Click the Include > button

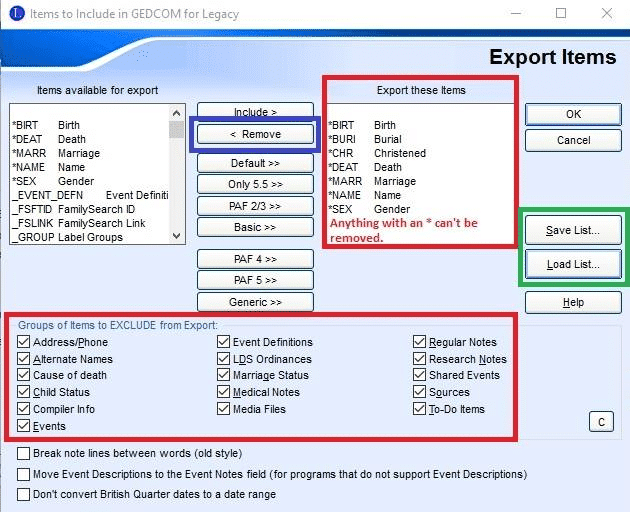click(255, 110)
